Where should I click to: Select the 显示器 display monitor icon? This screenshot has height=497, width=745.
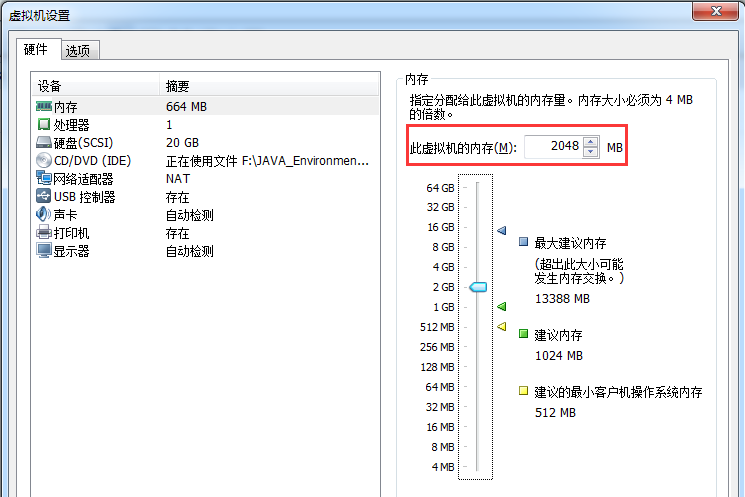click(x=44, y=250)
